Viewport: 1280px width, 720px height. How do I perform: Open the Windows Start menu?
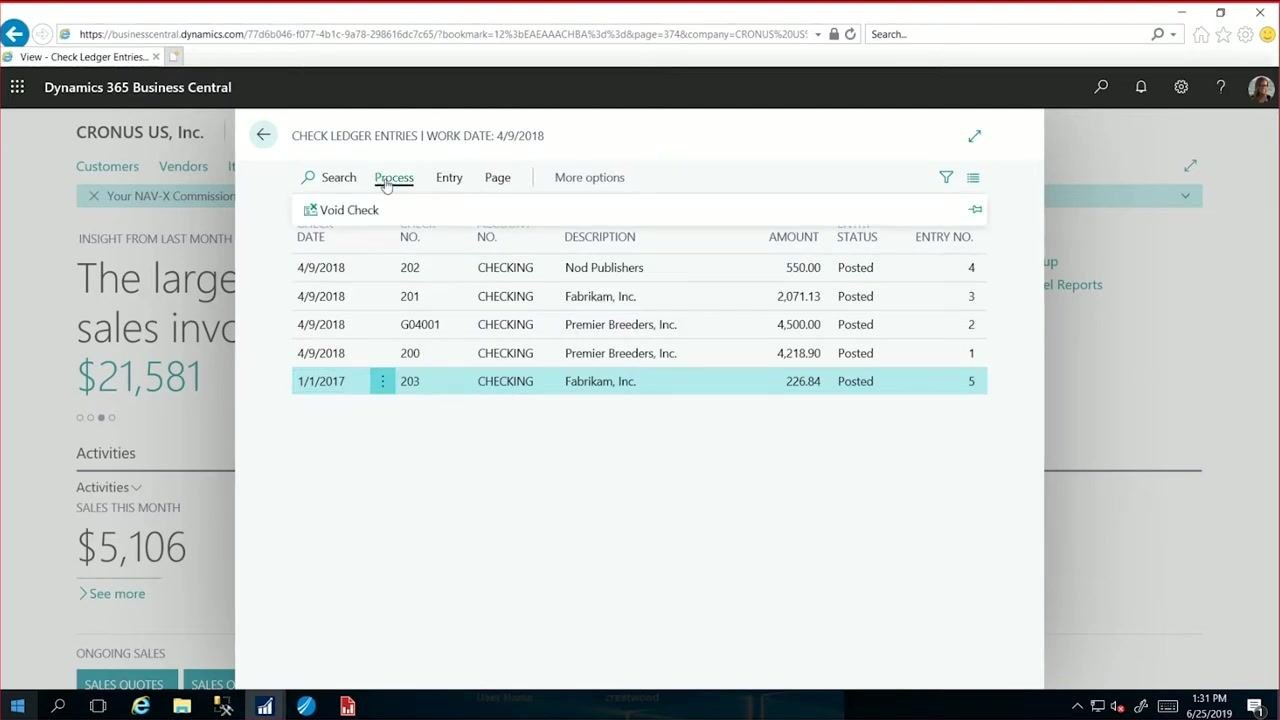[17, 707]
